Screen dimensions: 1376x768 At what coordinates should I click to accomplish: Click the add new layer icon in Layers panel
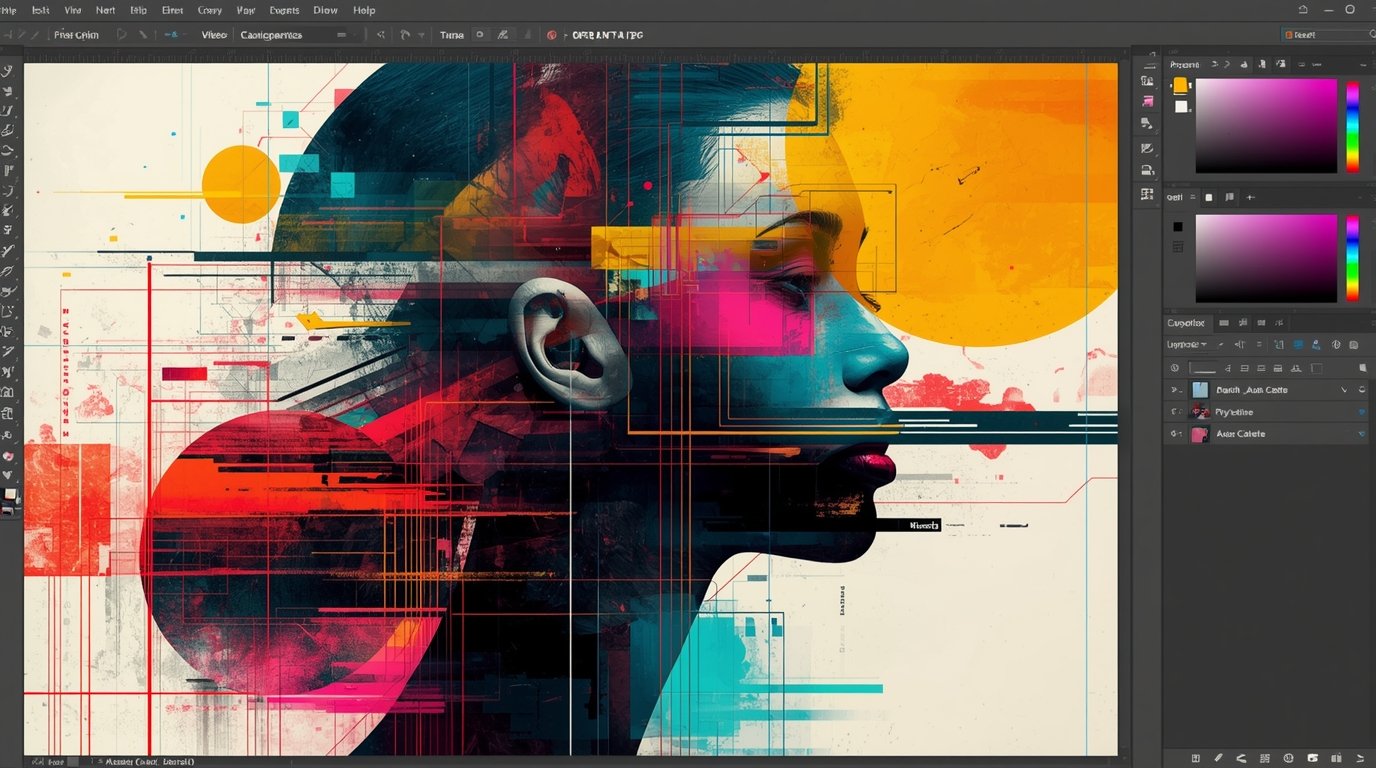(1337, 759)
